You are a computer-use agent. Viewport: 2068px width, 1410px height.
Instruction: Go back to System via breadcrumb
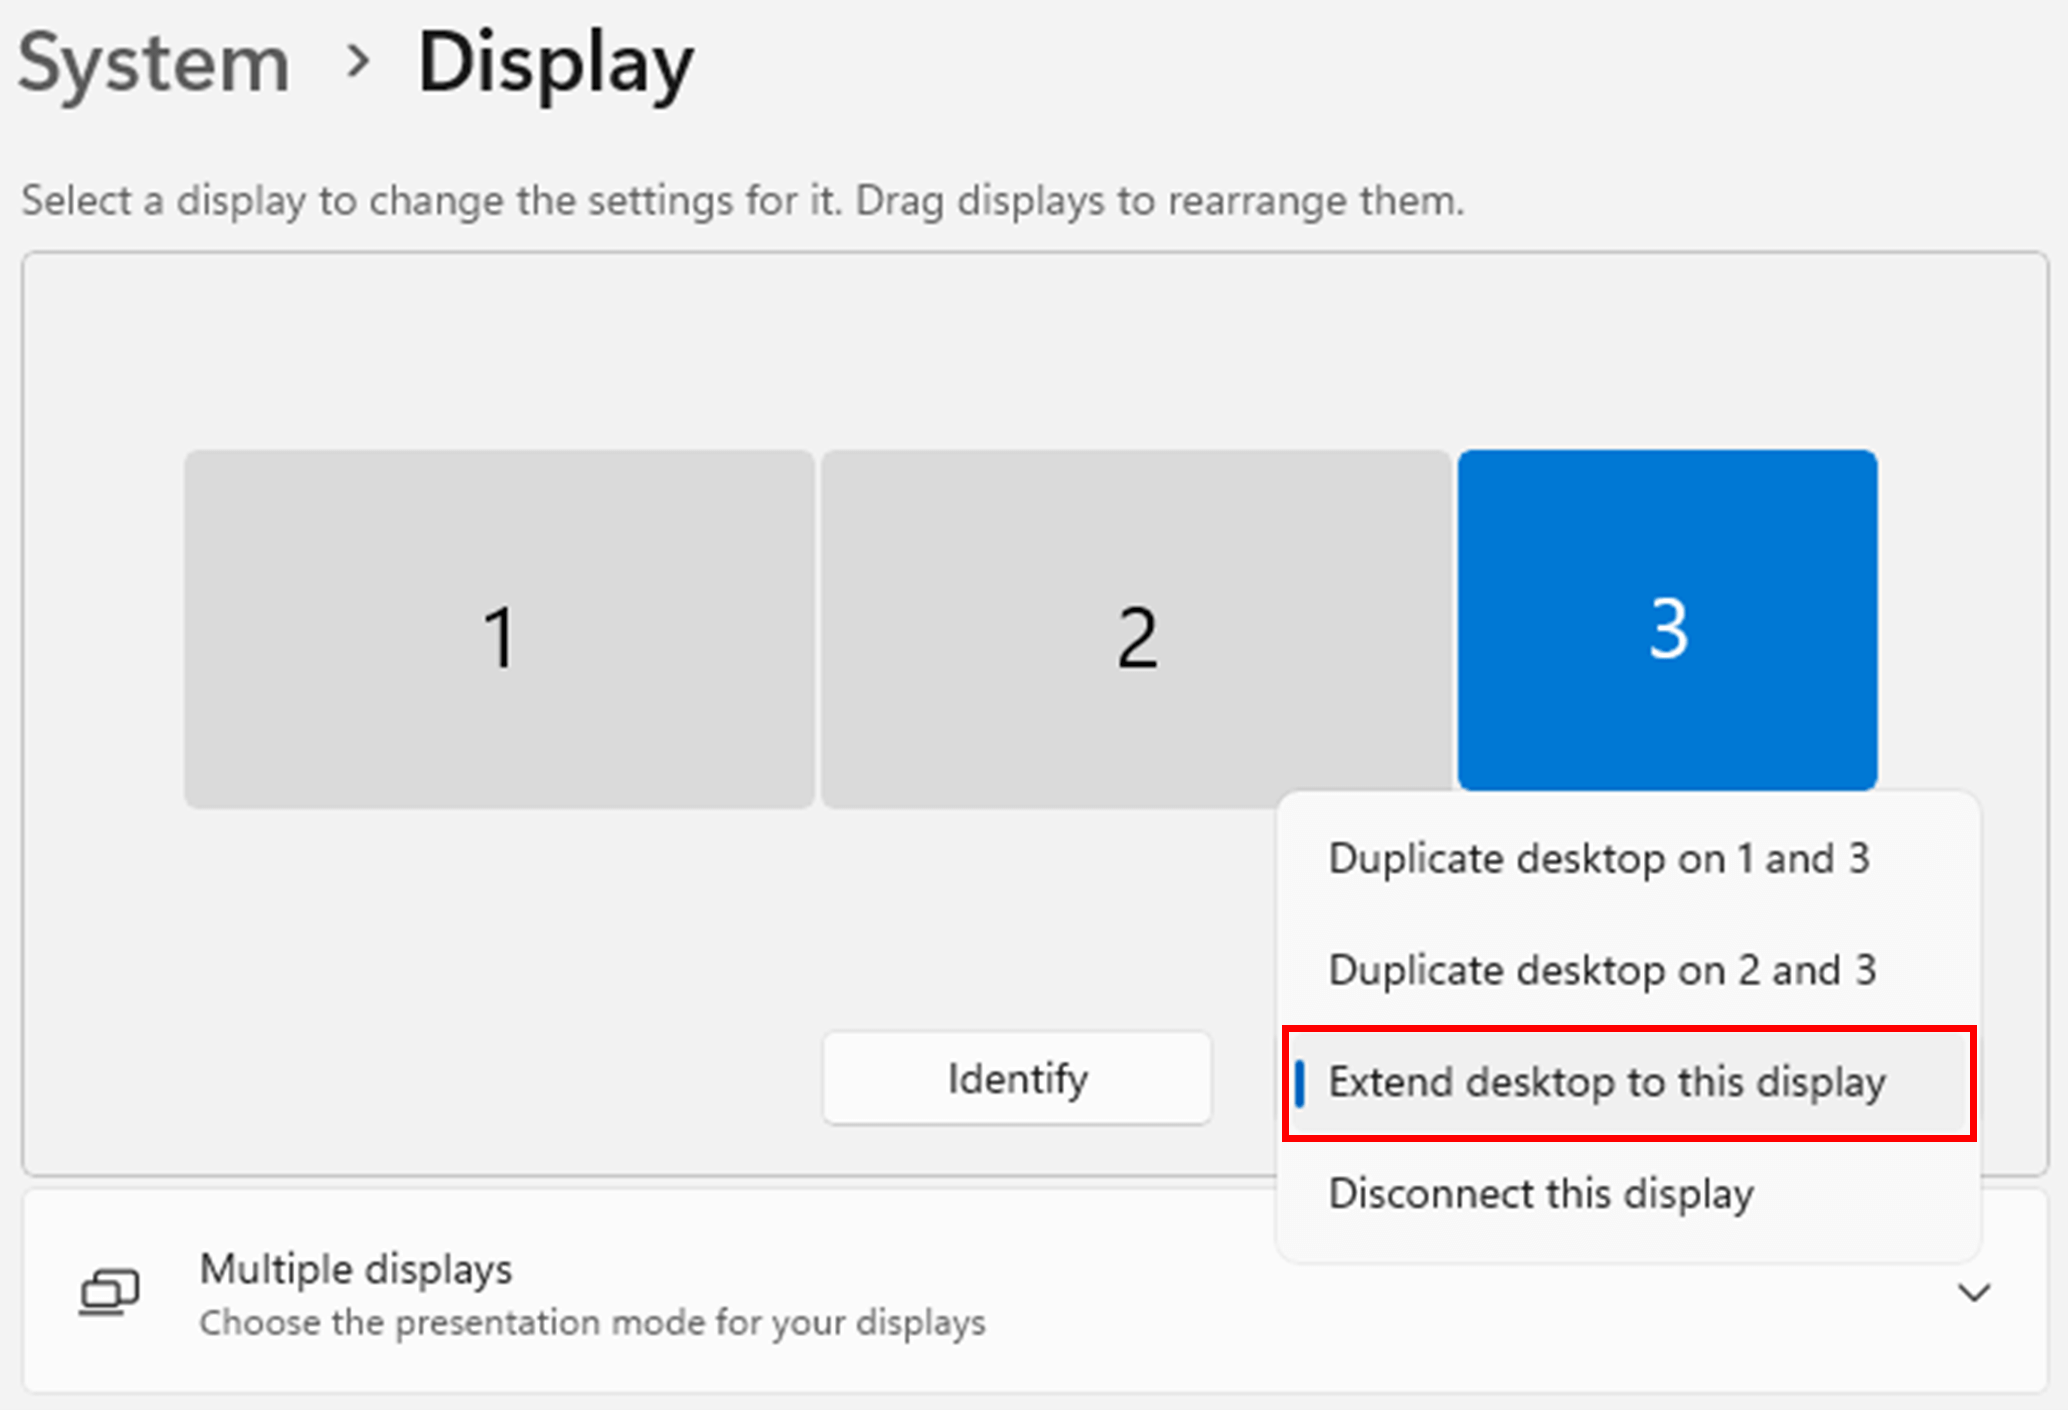tap(154, 63)
